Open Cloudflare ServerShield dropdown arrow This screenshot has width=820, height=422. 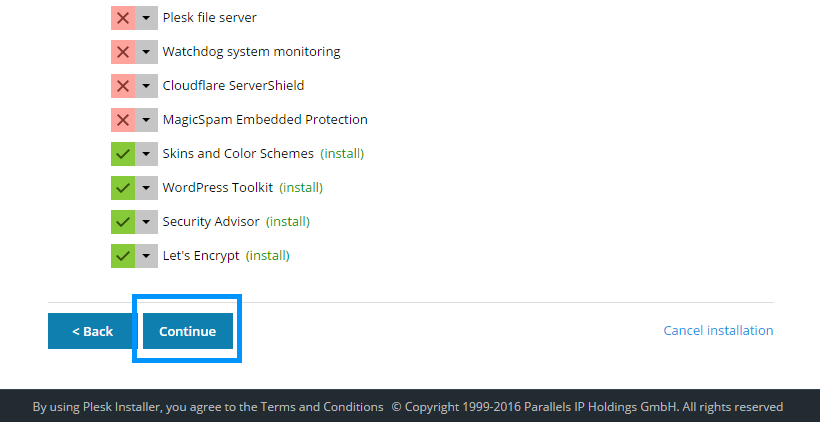[147, 86]
